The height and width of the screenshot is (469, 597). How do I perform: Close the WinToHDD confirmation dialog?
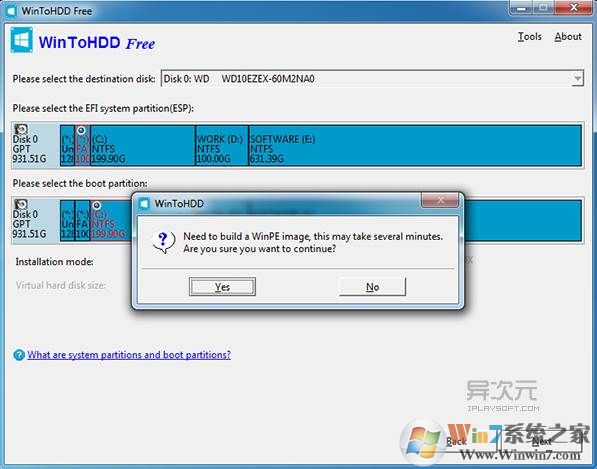coord(440,200)
